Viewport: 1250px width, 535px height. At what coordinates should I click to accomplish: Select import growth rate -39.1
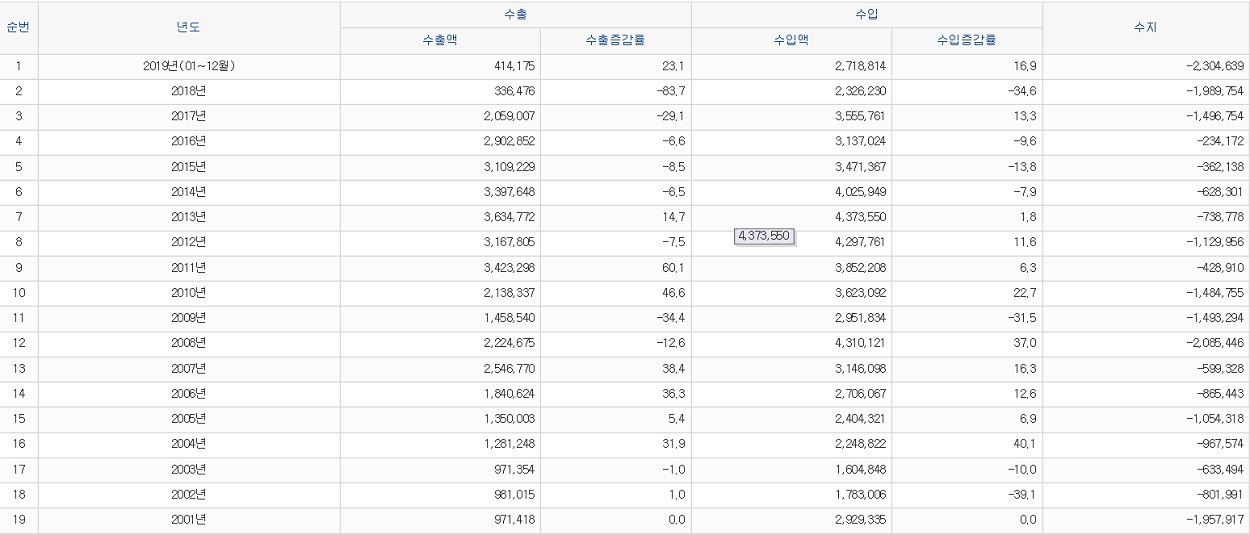[x=1024, y=495]
